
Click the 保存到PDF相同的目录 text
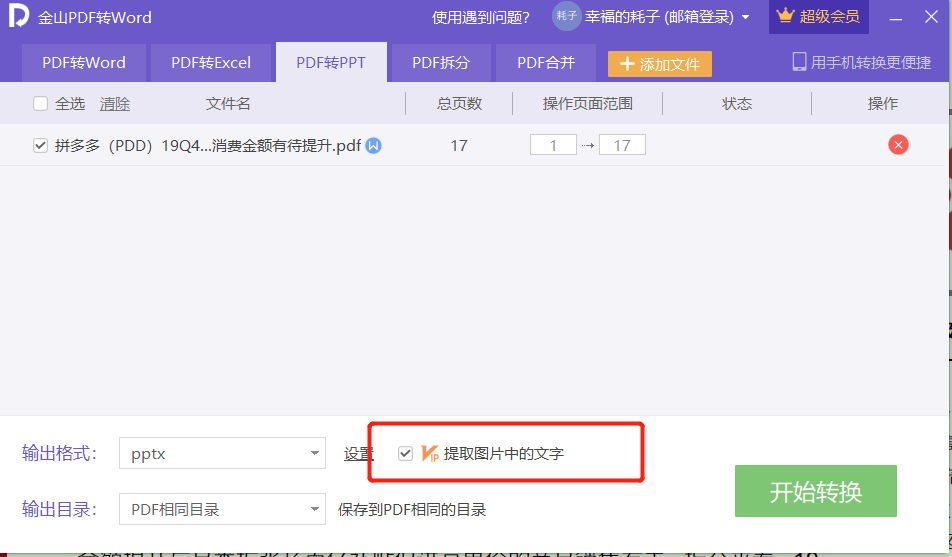pos(412,510)
